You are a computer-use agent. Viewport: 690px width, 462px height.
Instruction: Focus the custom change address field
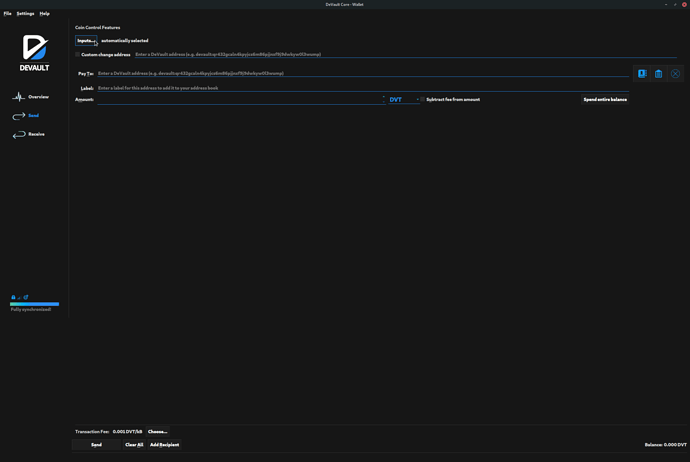click(x=406, y=55)
